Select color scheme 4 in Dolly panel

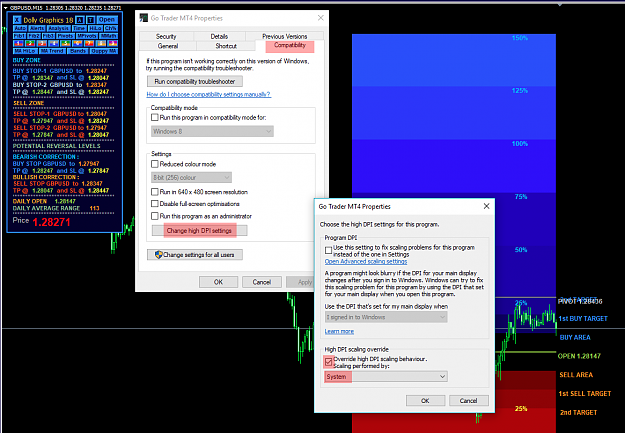tap(53, 43)
